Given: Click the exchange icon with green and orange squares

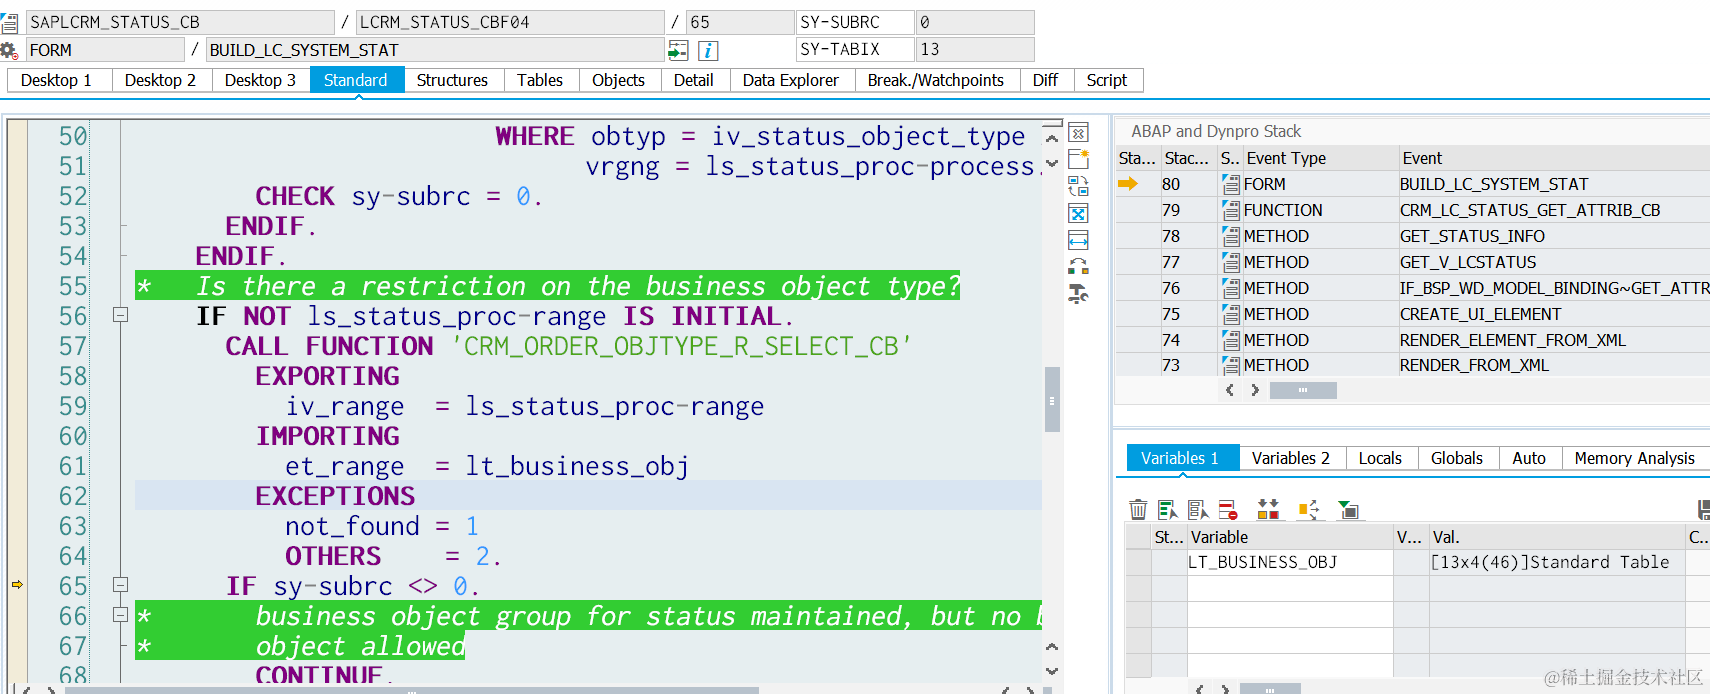Looking at the screenshot, I should tap(1078, 266).
